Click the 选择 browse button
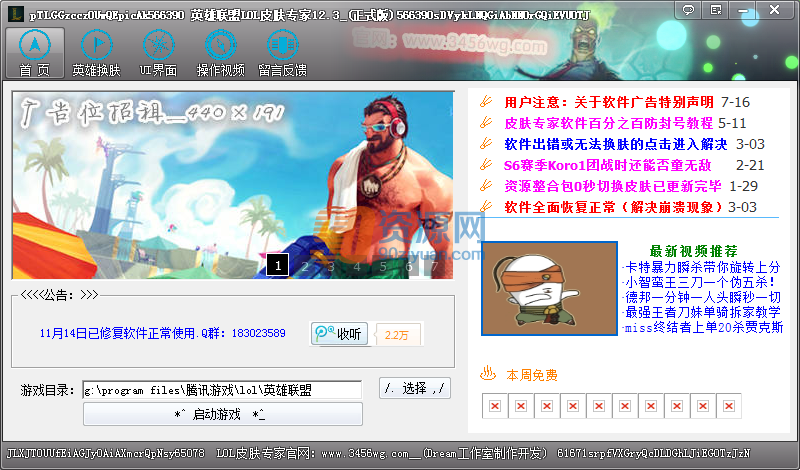Viewport: 800px width, 470px height. click(415, 389)
